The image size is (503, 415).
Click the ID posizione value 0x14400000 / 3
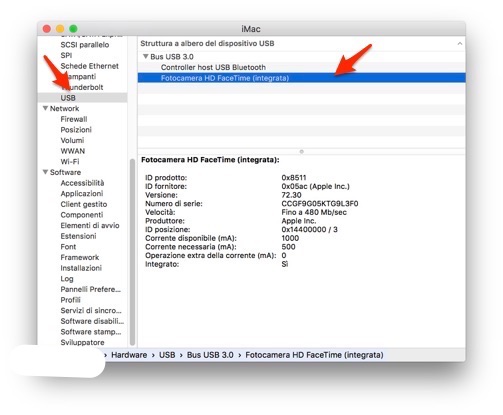(309, 230)
